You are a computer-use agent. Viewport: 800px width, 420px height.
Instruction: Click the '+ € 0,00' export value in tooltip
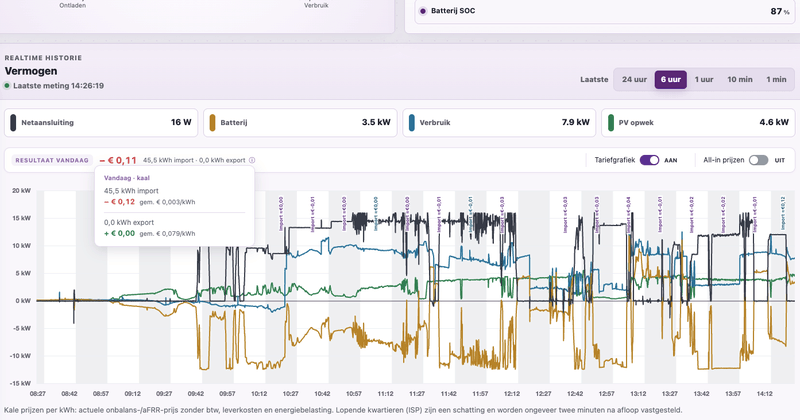pos(119,233)
